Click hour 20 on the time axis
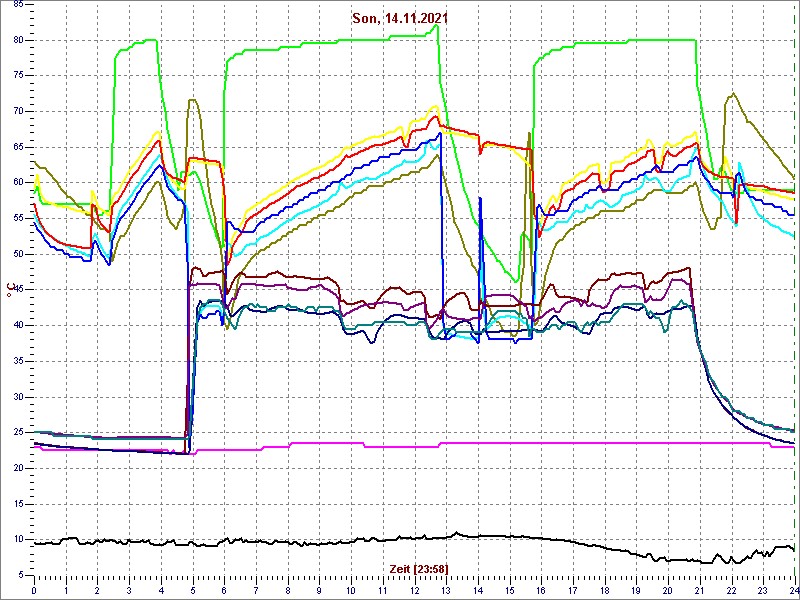Viewport: 800px width, 600px height. click(668, 588)
